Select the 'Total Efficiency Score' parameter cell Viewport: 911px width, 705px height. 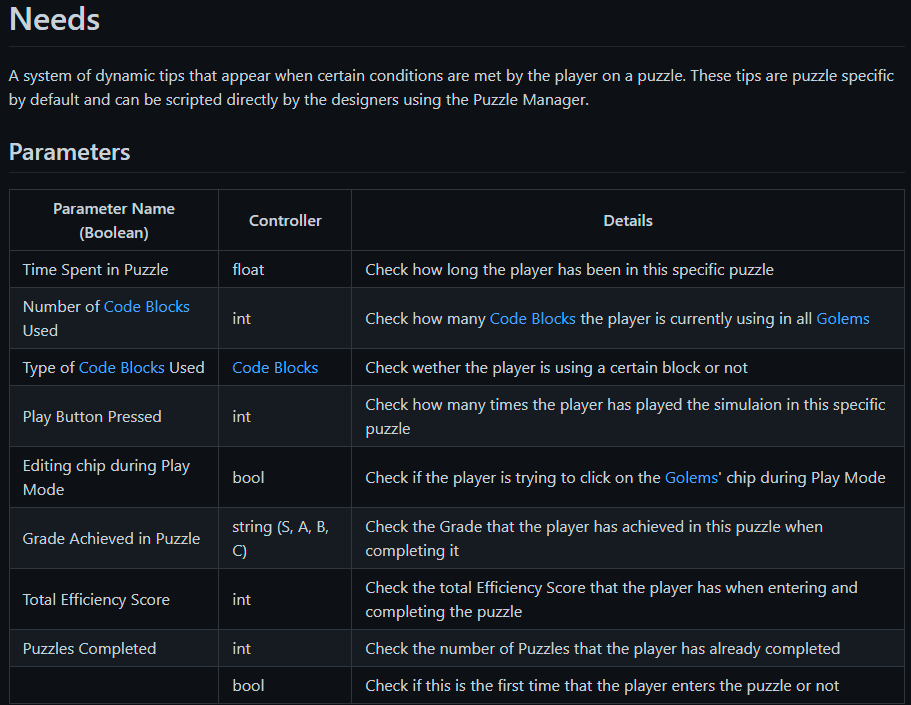pos(96,600)
